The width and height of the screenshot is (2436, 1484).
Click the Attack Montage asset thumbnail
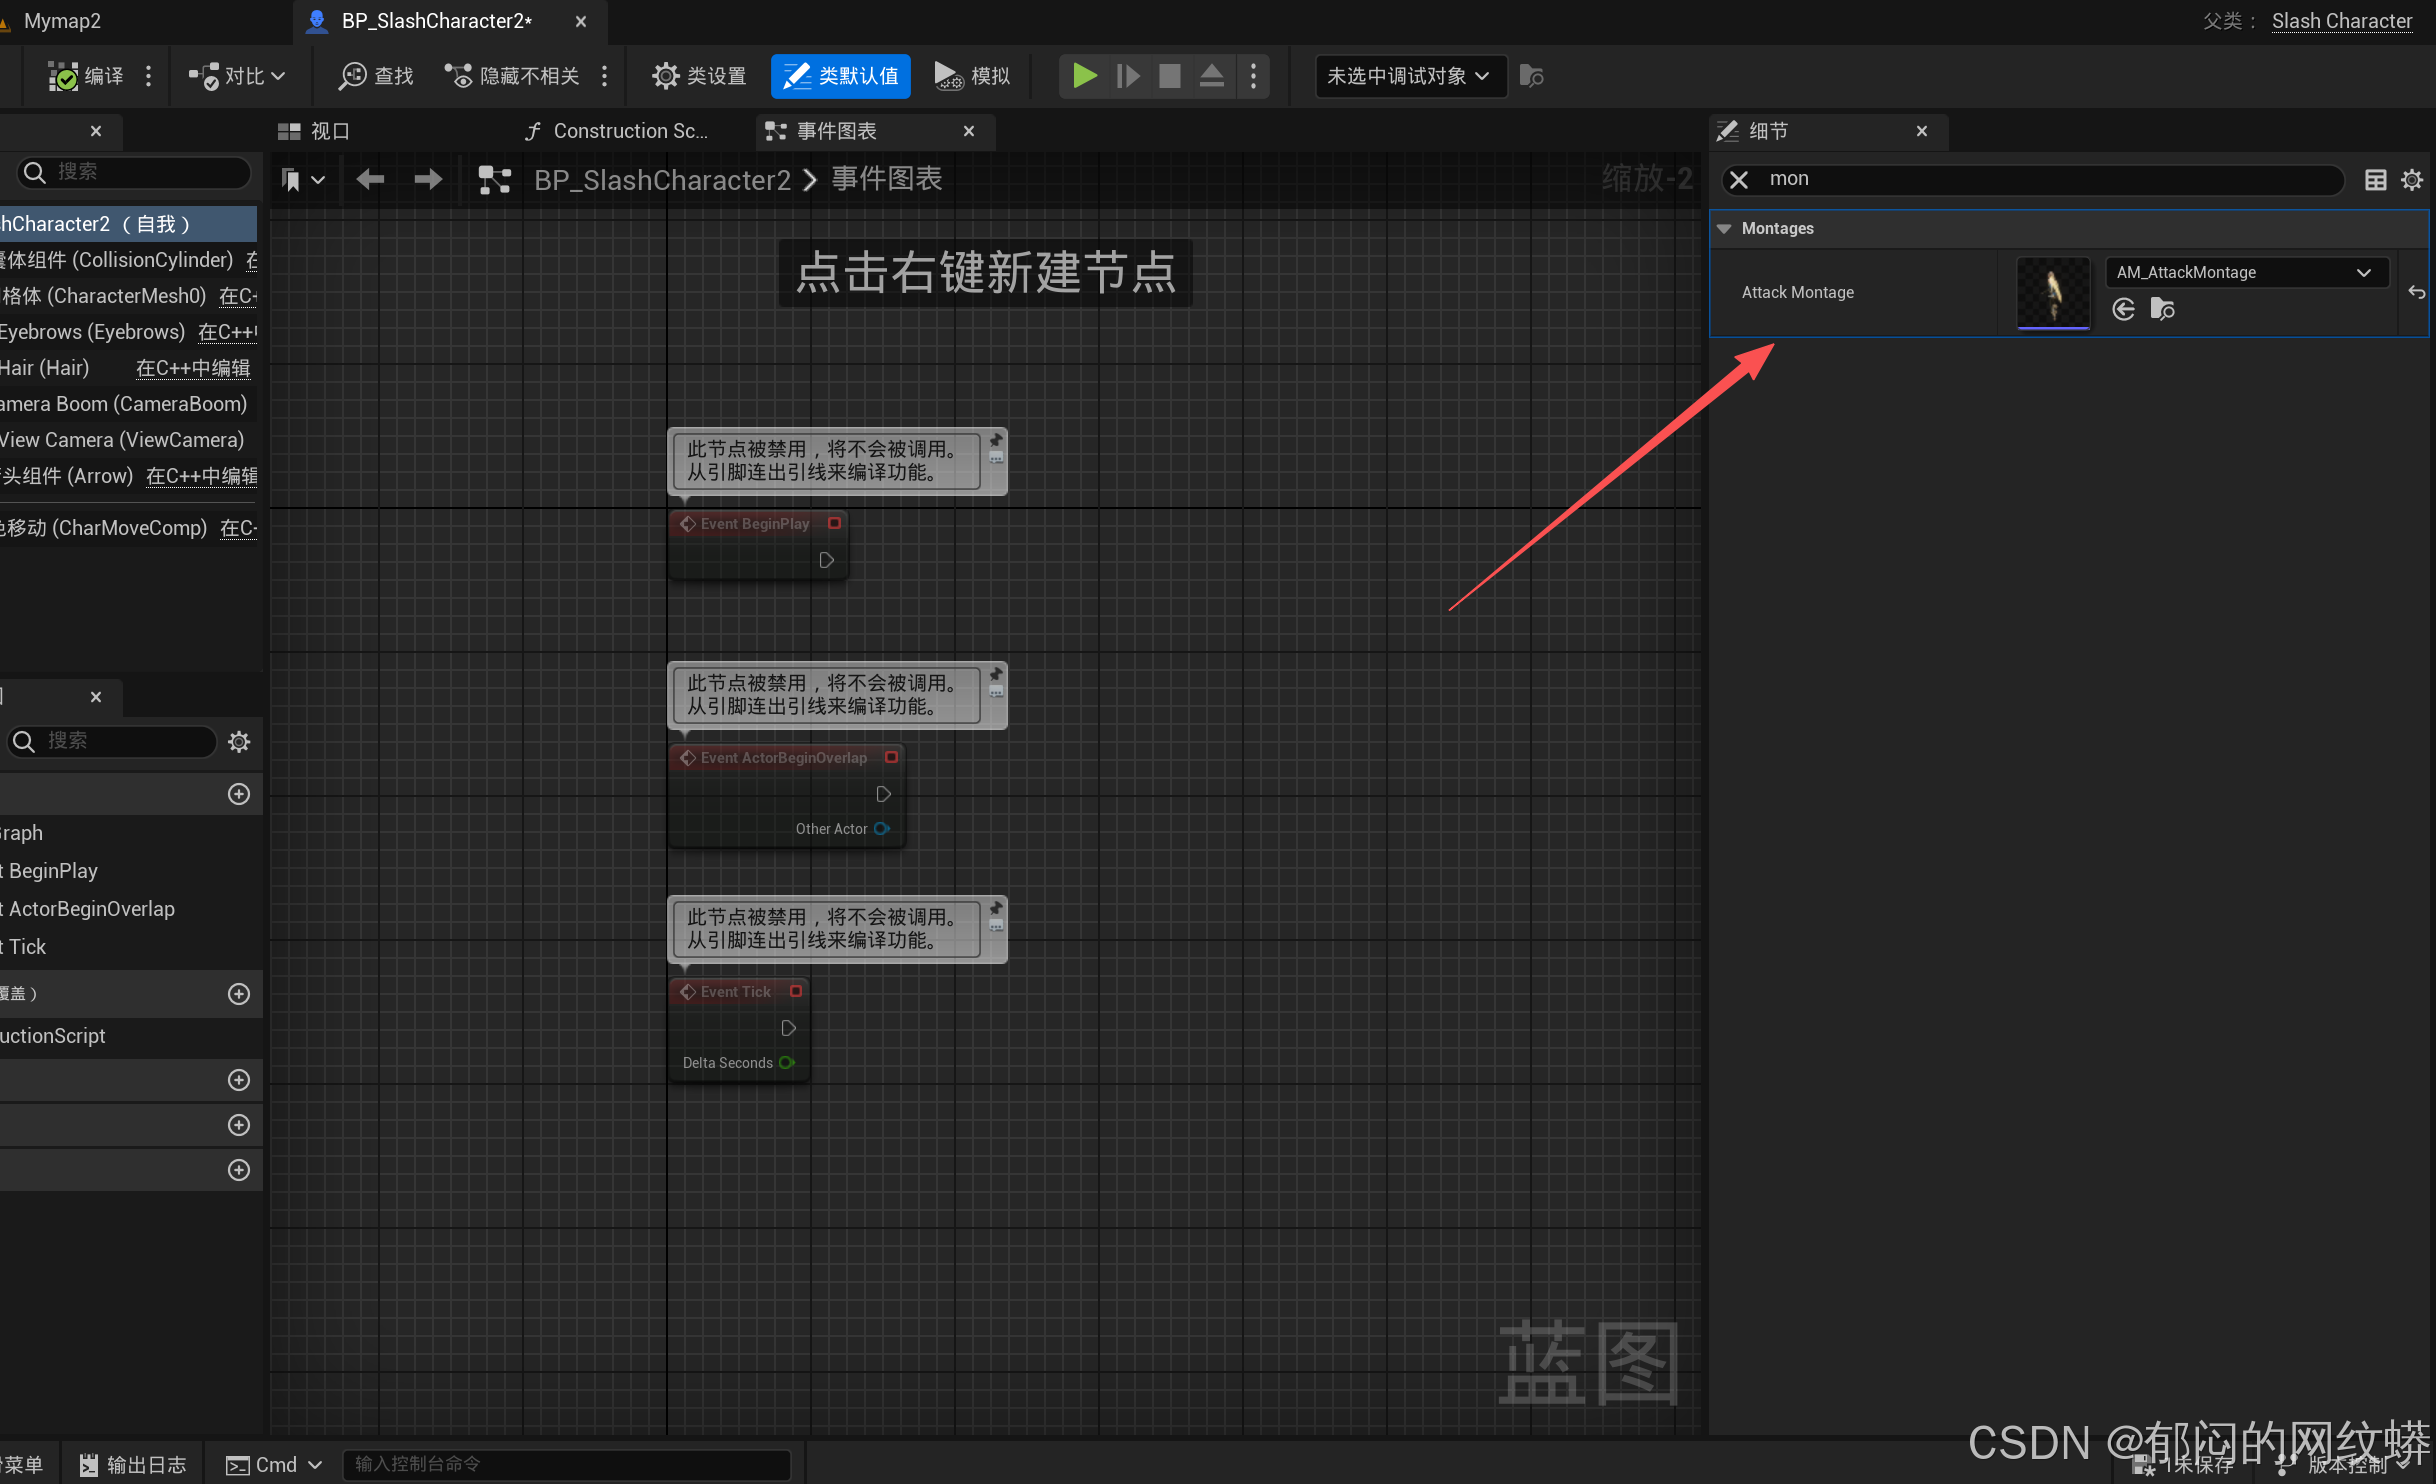point(2052,293)
